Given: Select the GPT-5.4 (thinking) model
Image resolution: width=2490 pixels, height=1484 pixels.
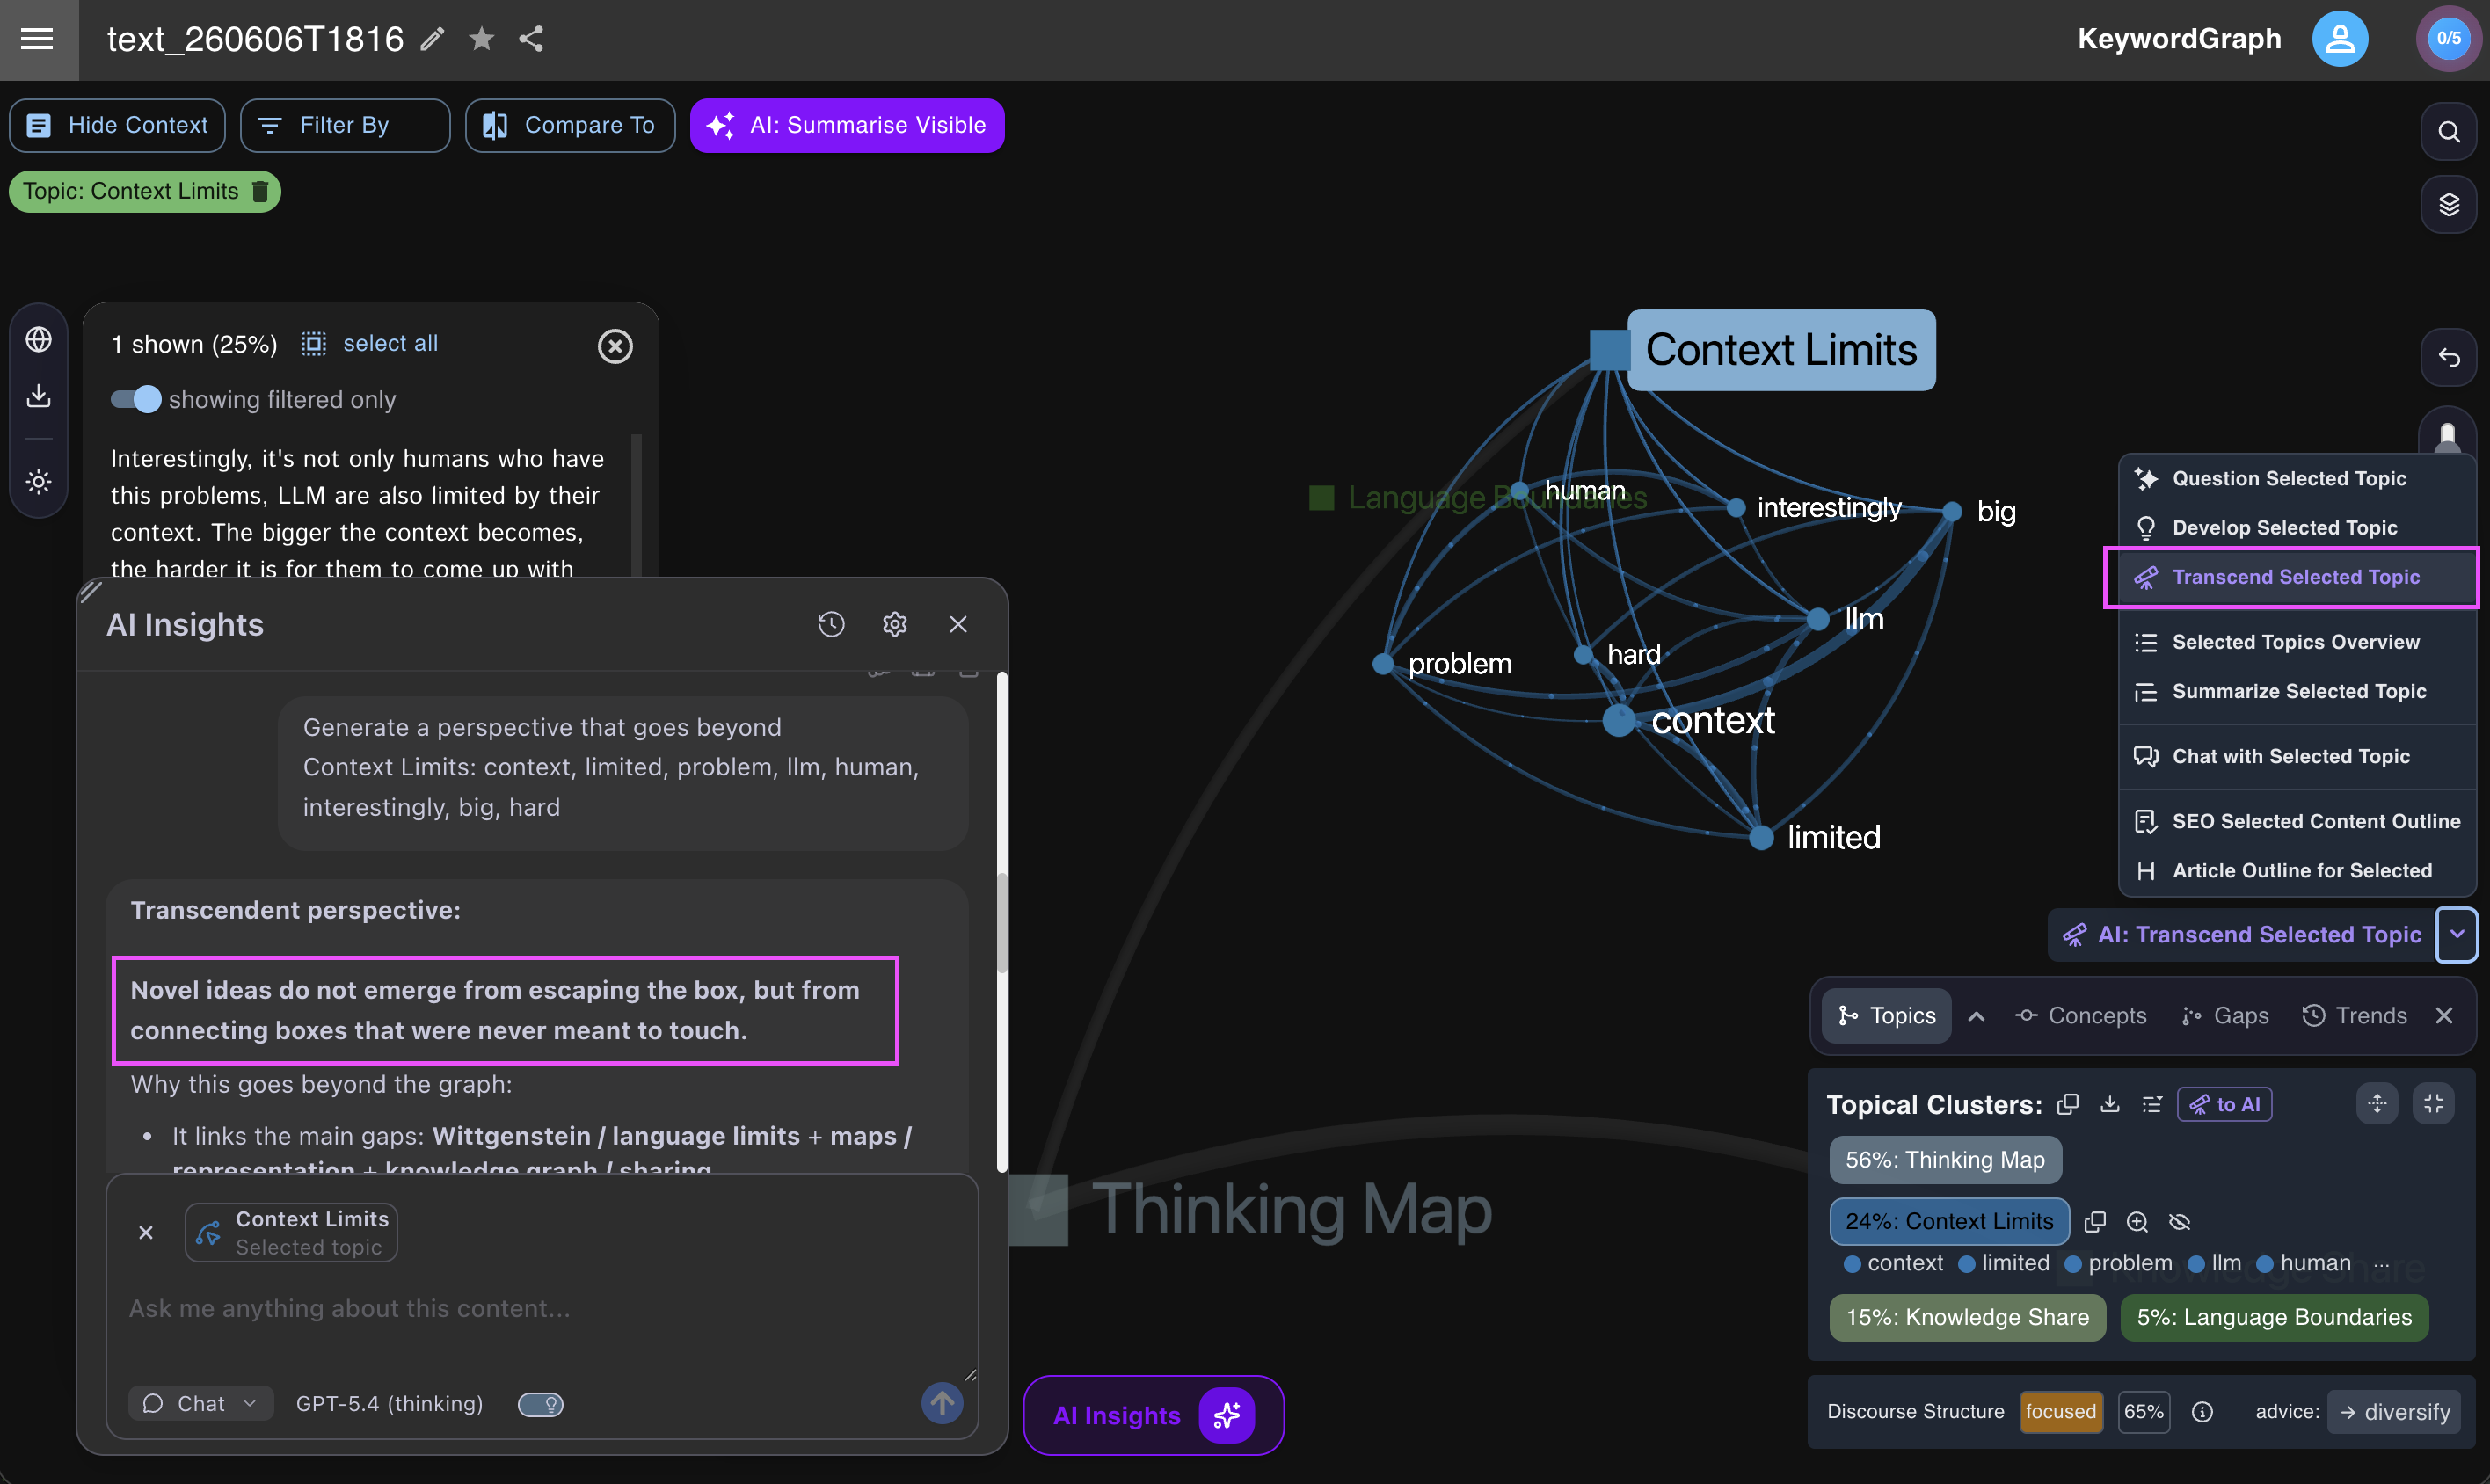Looking at the screenshot, I should pos(389,1404).
